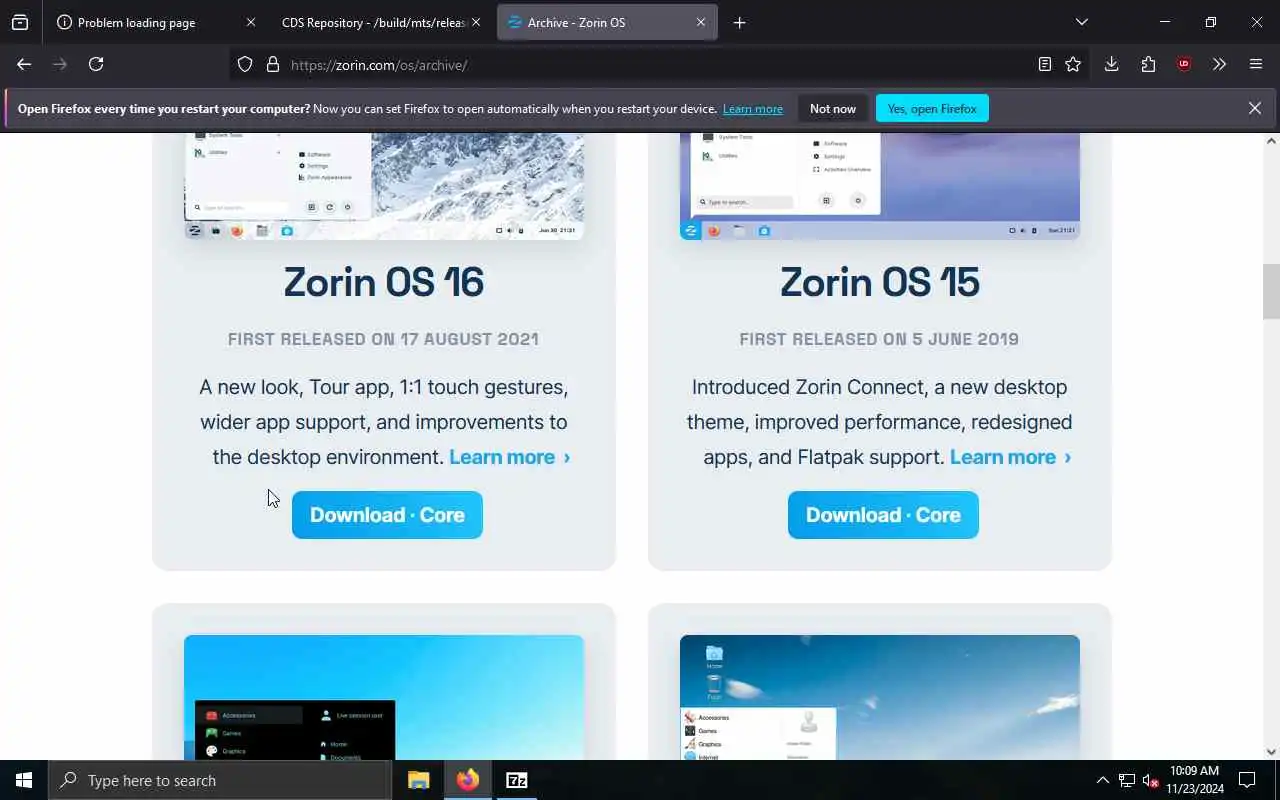The height and width of the screenshot is (800, 1280).
Task: Click the Zorin OS 15 heading
Action: (880, 282)
